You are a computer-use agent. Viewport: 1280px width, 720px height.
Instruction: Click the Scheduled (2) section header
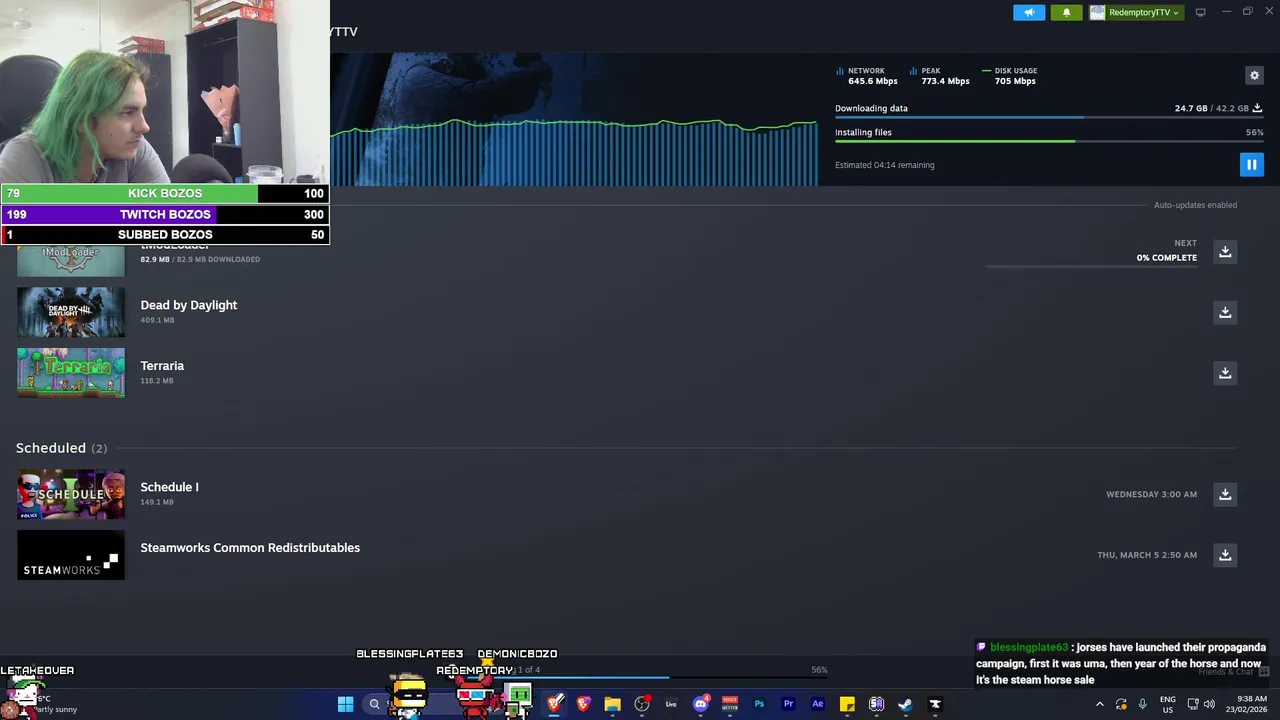click(61, 448)
